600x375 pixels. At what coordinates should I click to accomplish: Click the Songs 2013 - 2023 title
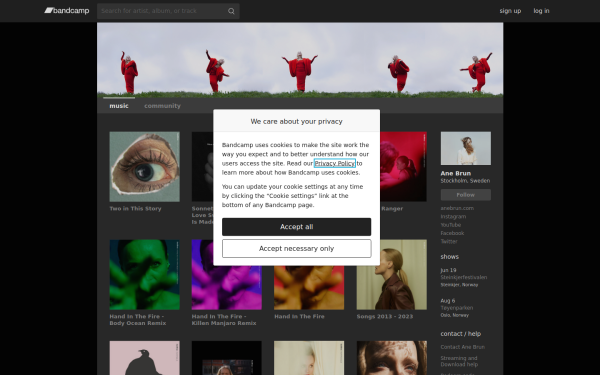(385, 316)
